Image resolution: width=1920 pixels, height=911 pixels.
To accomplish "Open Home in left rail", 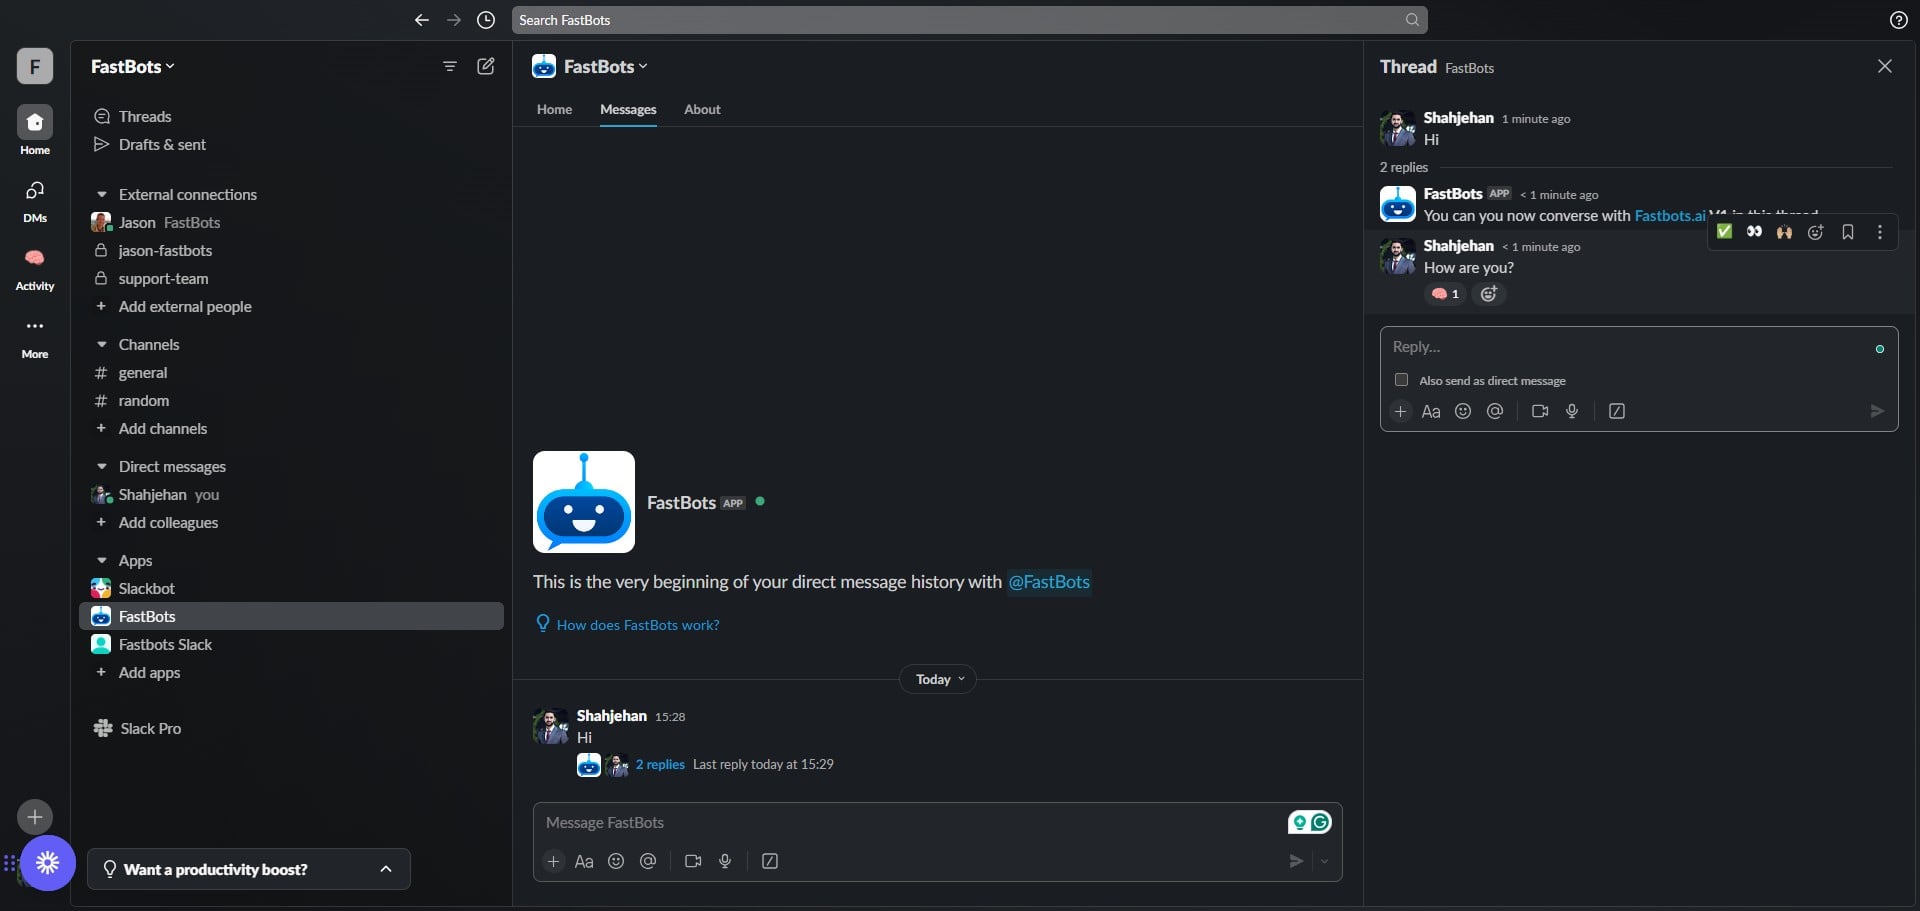I will [x=35, y=131].
